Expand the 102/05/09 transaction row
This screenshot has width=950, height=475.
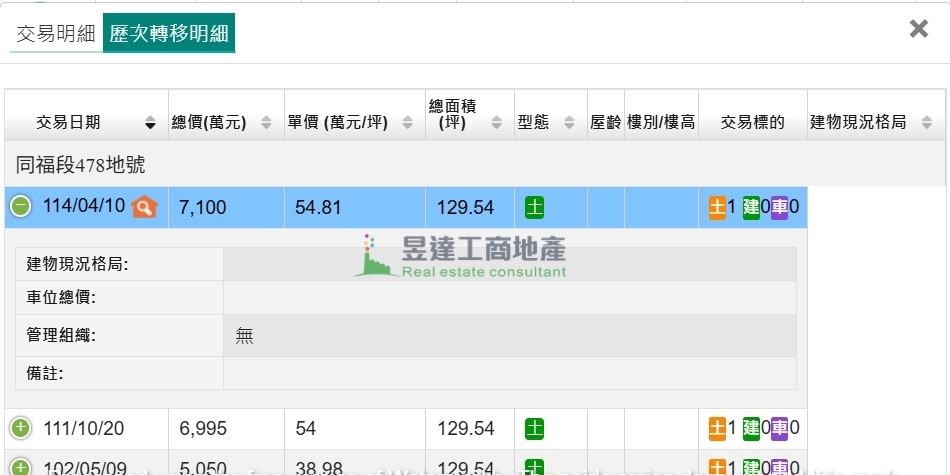20,467
